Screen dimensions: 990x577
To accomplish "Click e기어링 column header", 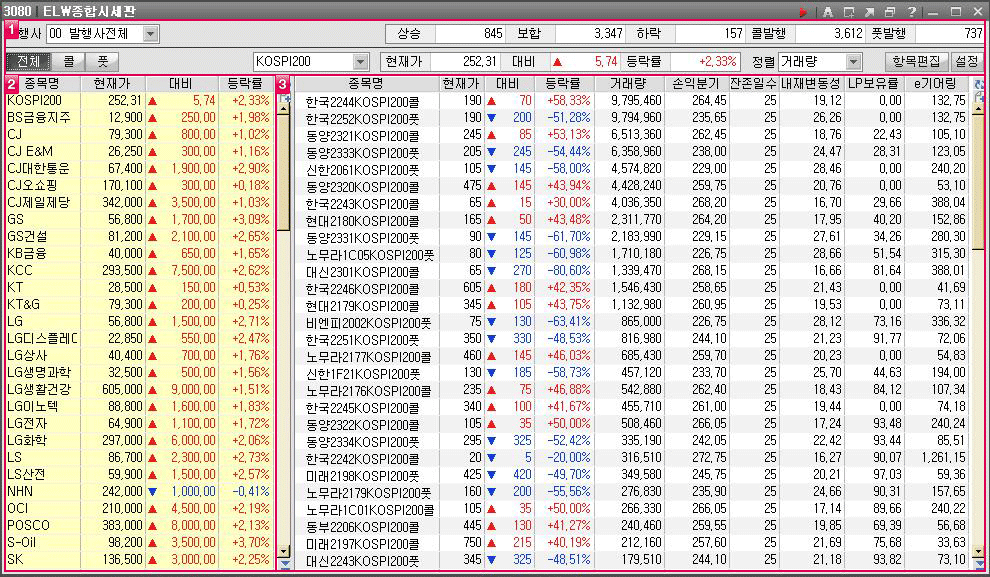I will [935, 83].
